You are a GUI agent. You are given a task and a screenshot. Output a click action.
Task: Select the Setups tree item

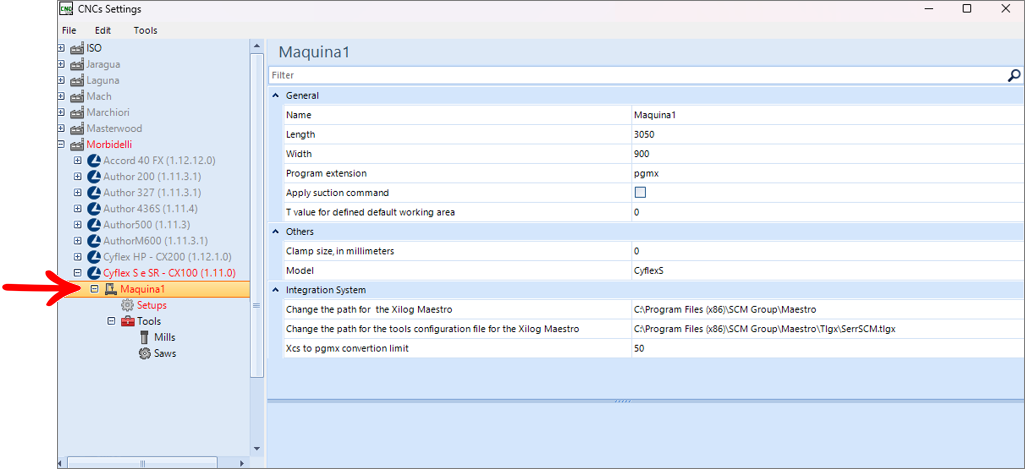151,305
